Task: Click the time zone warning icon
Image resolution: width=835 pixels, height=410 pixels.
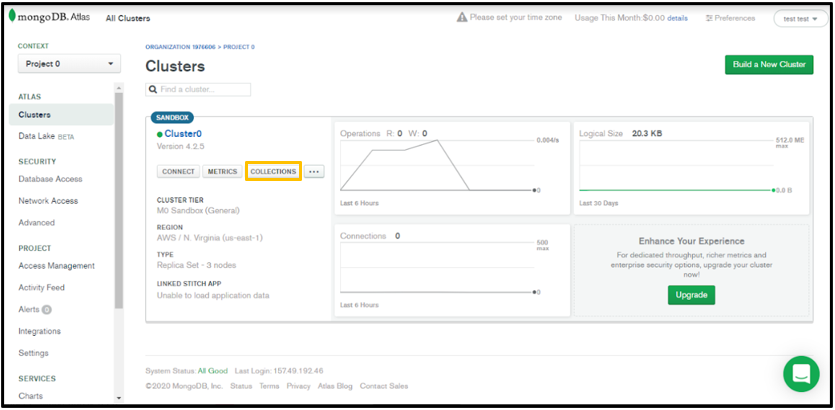Action: click(x=462, y=18)
